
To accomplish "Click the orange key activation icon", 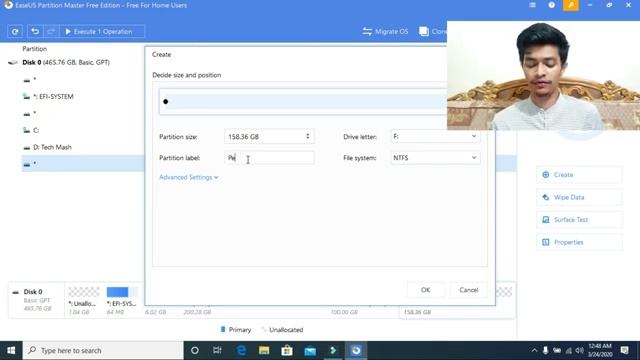I will (x=571, y=5).
